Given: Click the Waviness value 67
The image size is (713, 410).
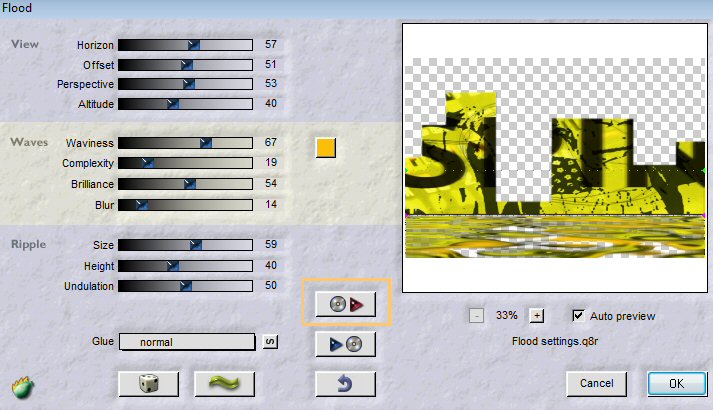Looking at the screenshot, I should [271, 142].
